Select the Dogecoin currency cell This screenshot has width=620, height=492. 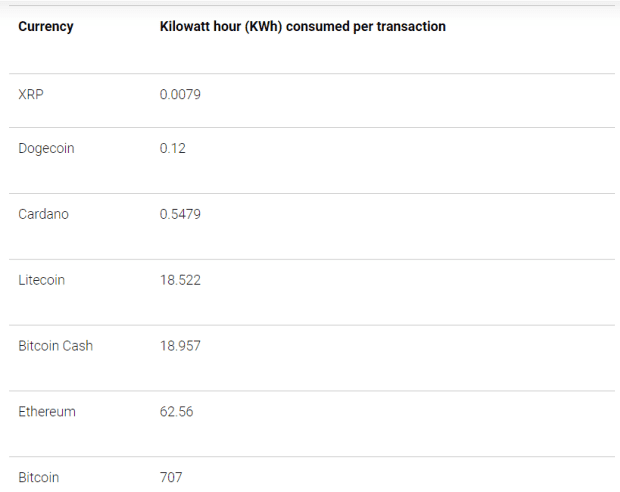(46, 148)
